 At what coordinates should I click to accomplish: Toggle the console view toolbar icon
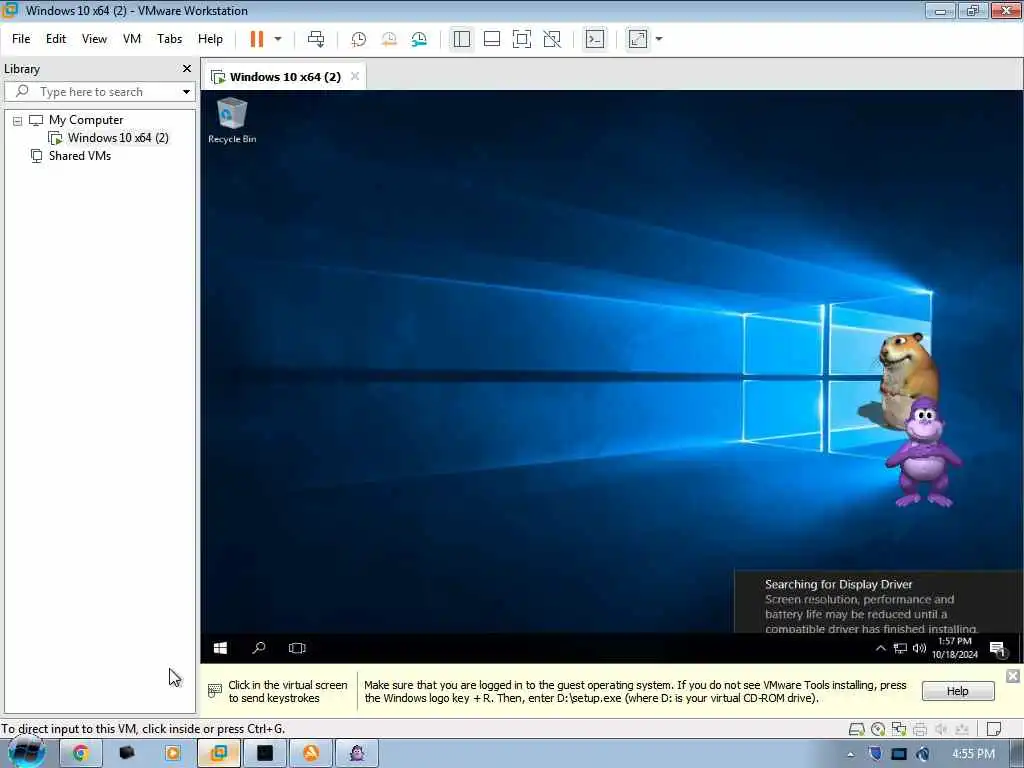[595, 39]
